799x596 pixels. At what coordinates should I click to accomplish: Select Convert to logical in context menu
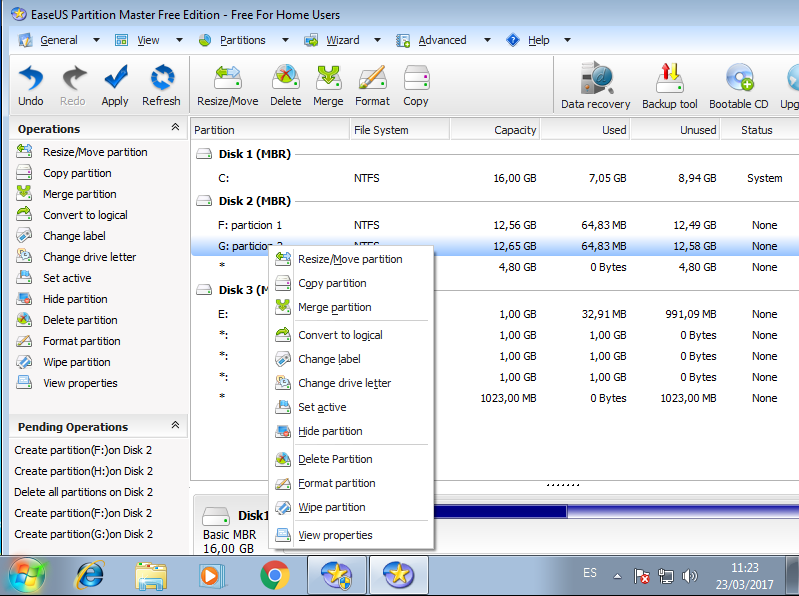[x=351, y=335]
